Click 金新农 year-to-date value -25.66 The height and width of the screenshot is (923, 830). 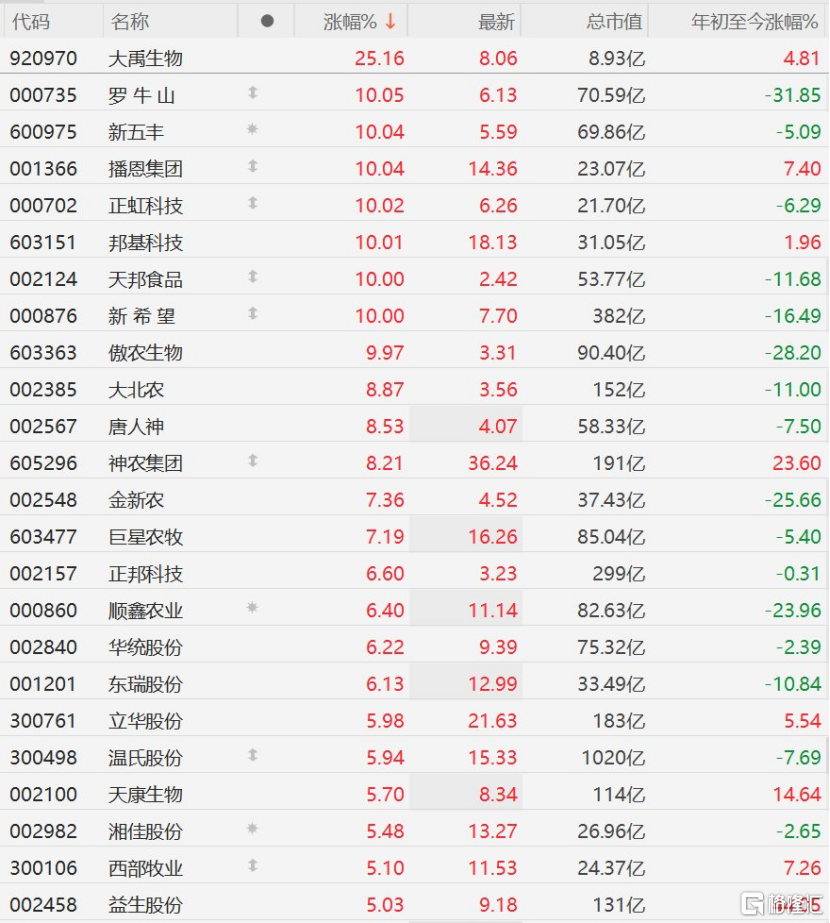[792, 500]
